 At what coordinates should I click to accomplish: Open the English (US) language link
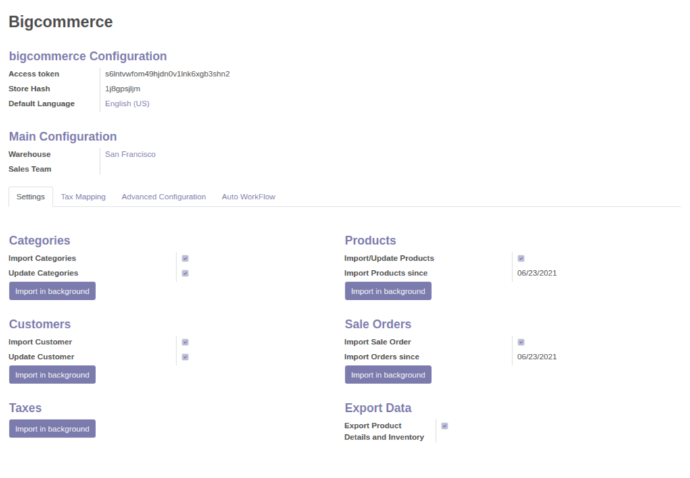(127, 103)
